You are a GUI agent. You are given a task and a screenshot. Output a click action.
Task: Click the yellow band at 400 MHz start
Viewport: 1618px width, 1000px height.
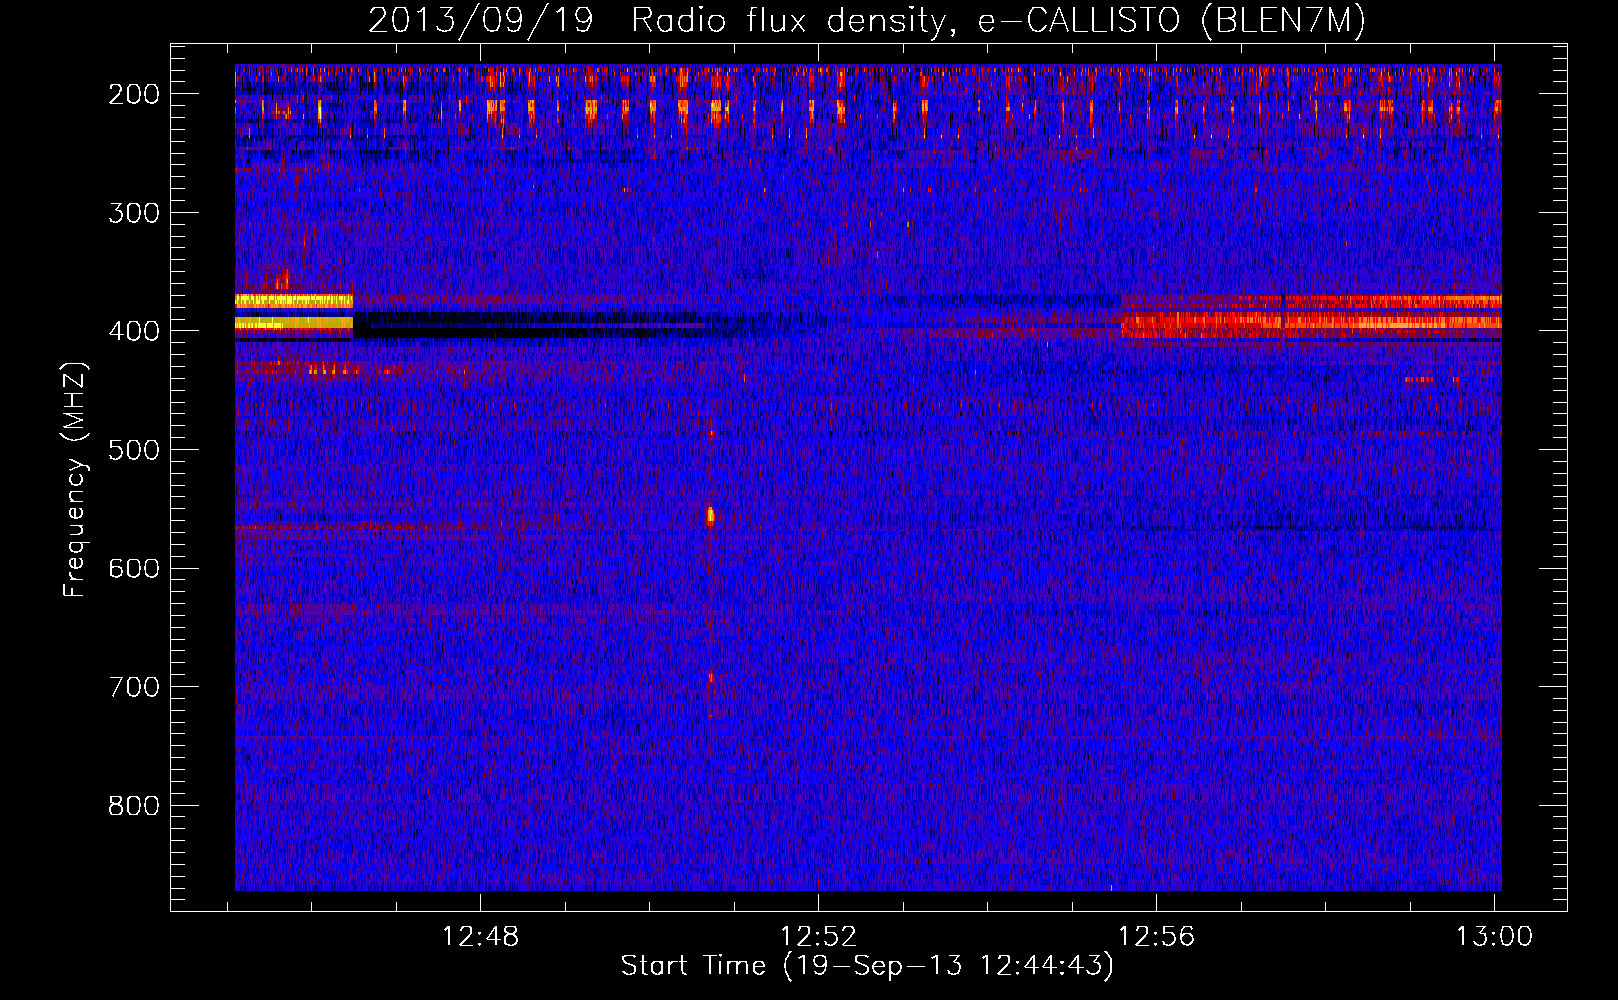(294, 323)
